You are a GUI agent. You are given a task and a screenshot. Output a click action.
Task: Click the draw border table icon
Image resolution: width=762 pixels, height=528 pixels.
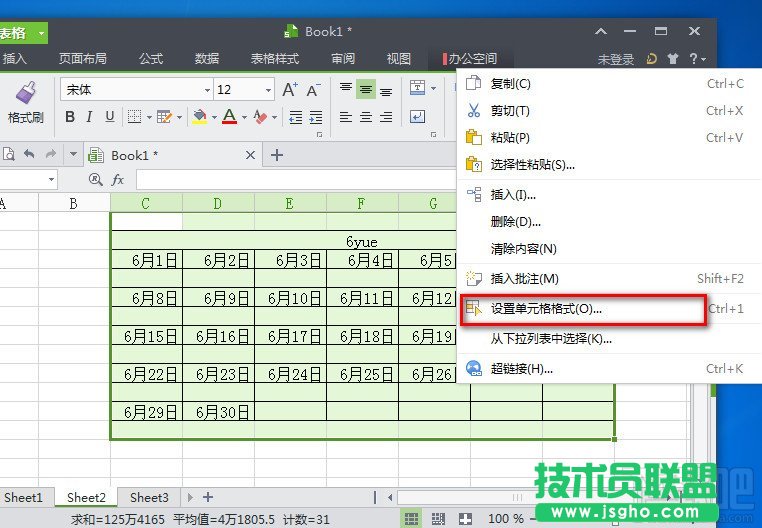(x=164, y=117)
